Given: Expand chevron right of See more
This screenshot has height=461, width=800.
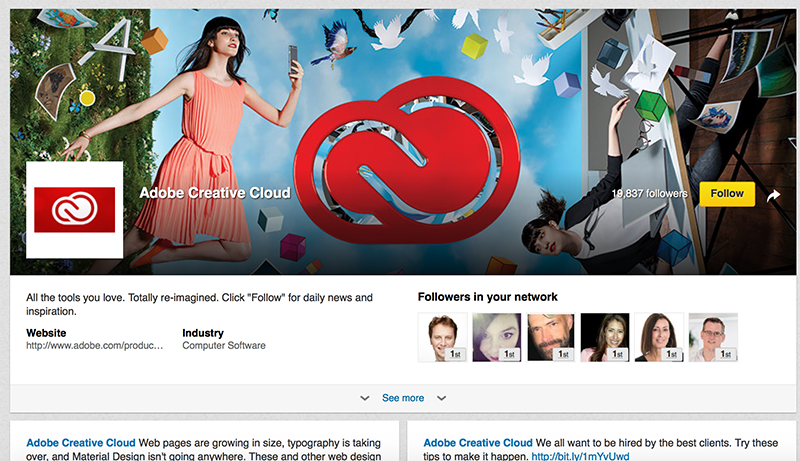Looking at the screenshot, I should click(x=442, y=398).
